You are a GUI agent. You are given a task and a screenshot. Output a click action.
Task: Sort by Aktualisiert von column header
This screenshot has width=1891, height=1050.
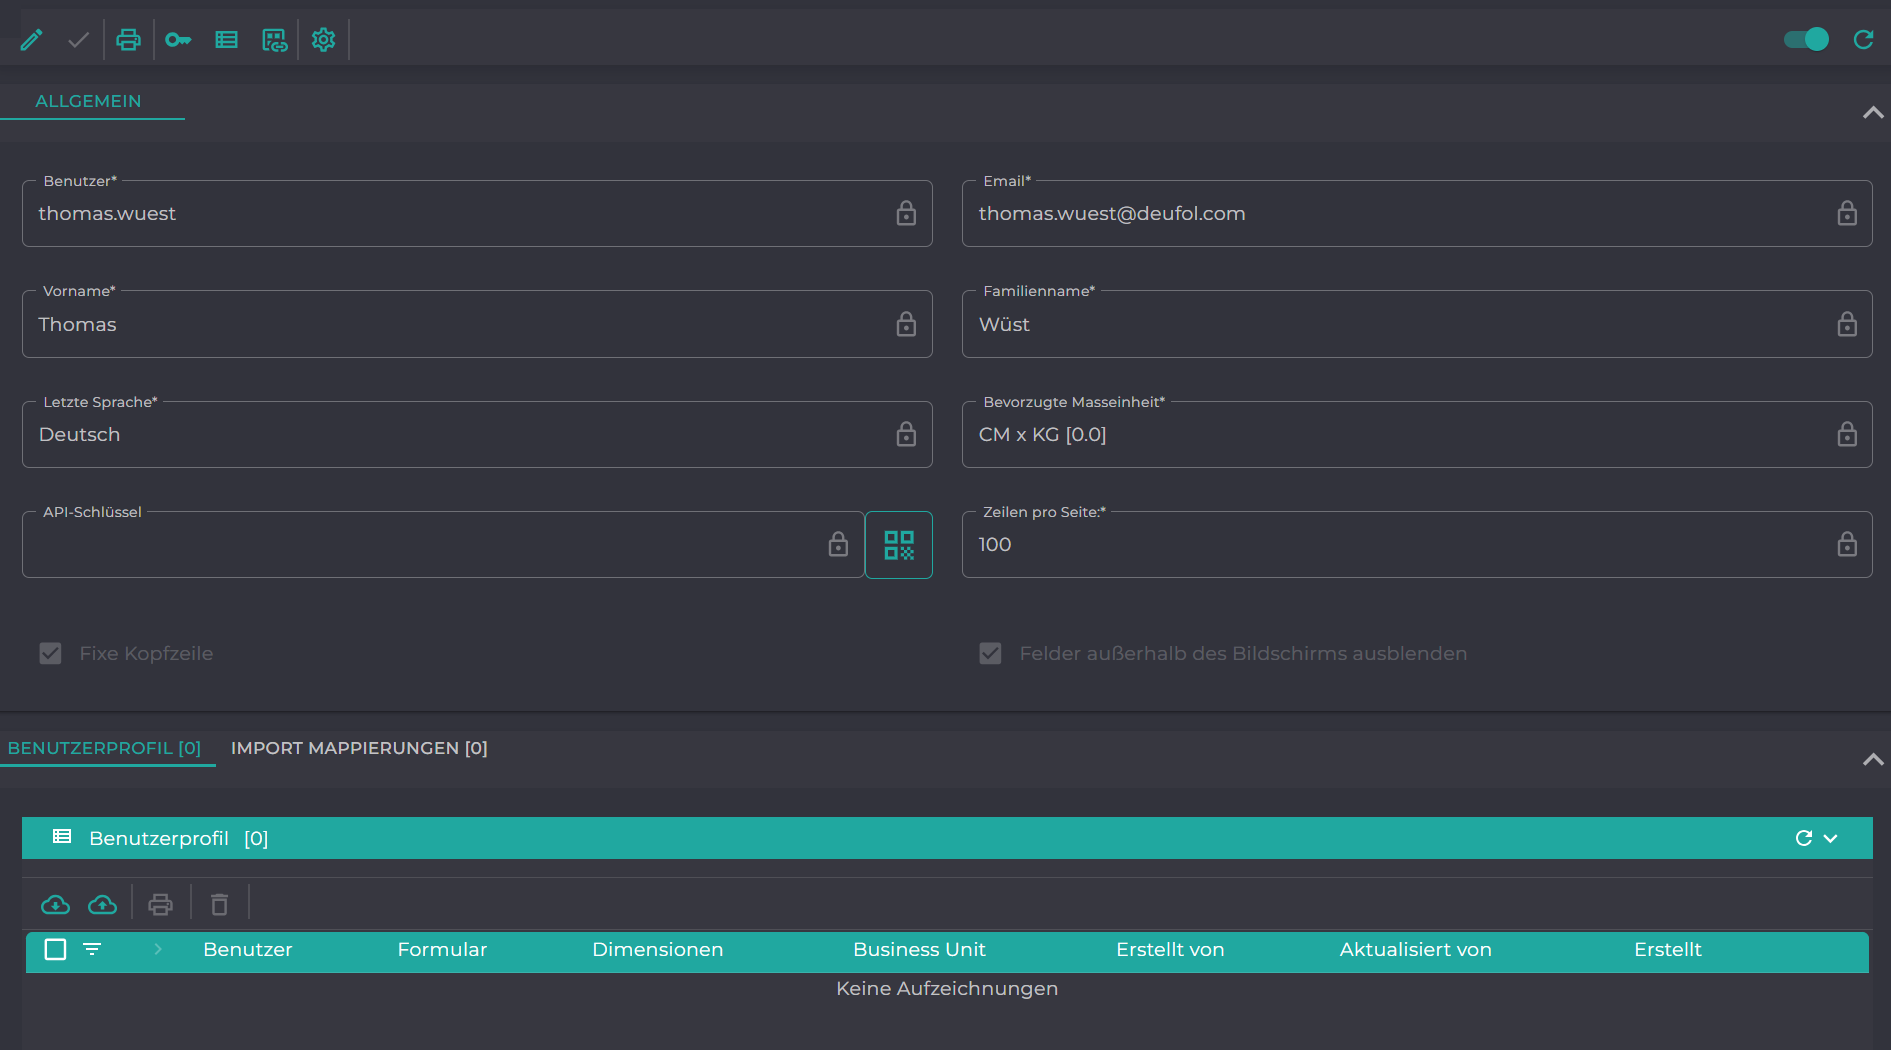click(1415, 949)
